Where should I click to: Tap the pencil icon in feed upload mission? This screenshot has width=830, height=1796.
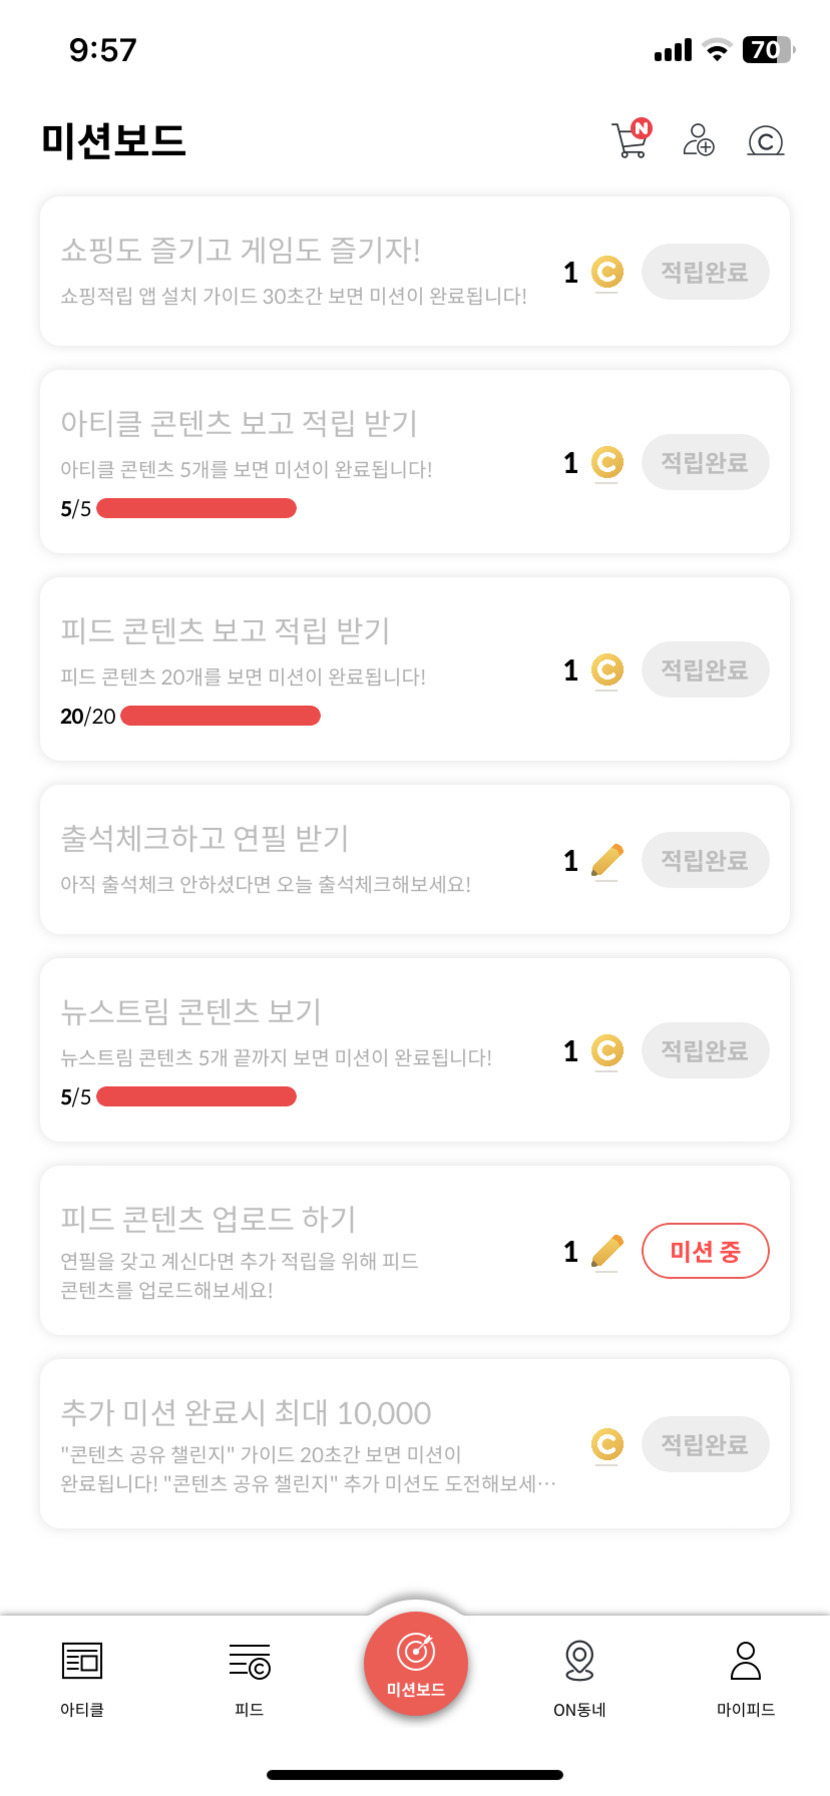[x=607, y=1251]
